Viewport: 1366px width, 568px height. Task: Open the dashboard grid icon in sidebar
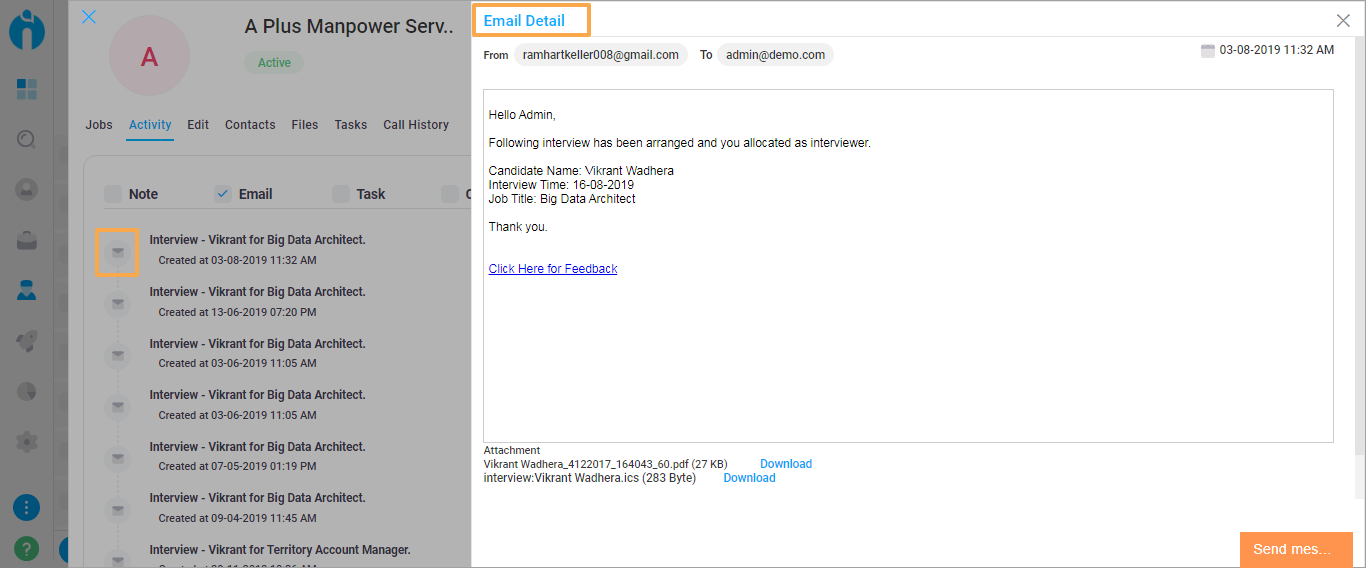pos(27,89)
